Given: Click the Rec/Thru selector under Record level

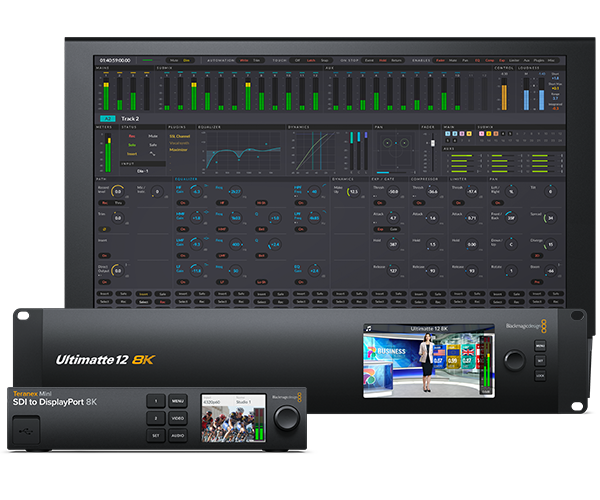Looking at the screenshot, I should point(111,203).
